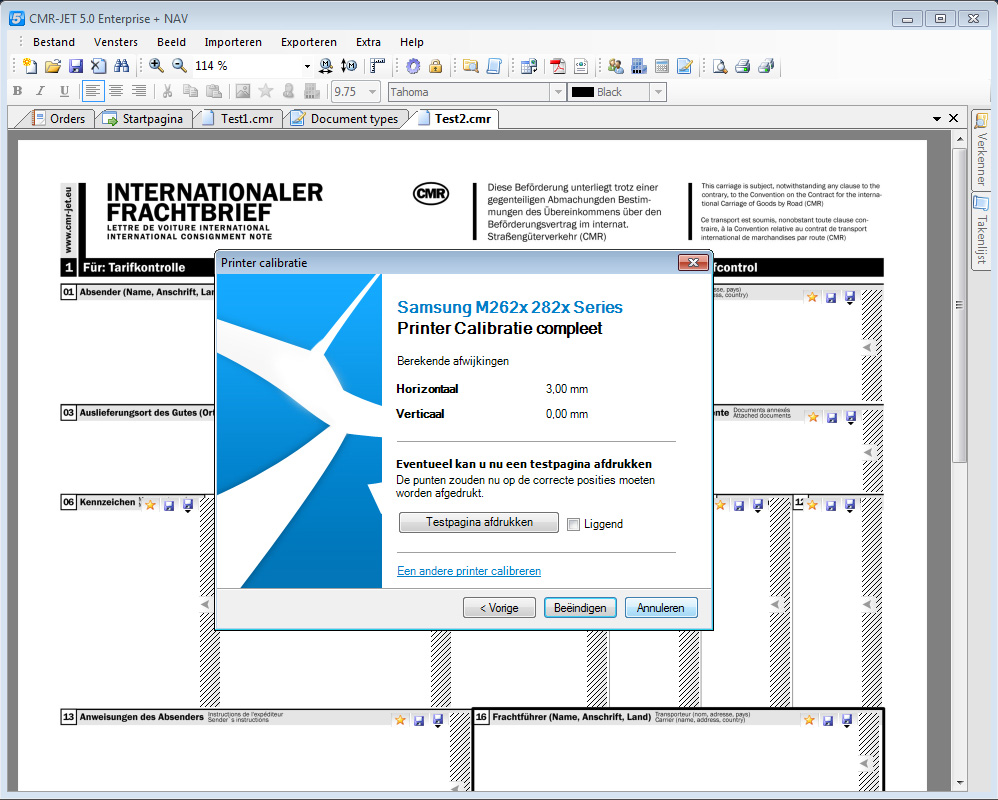The width and height of the screenshot is (998, 800).
Task: Click the 'Een andere printer calibreren' link
Action: pos(469,571)
